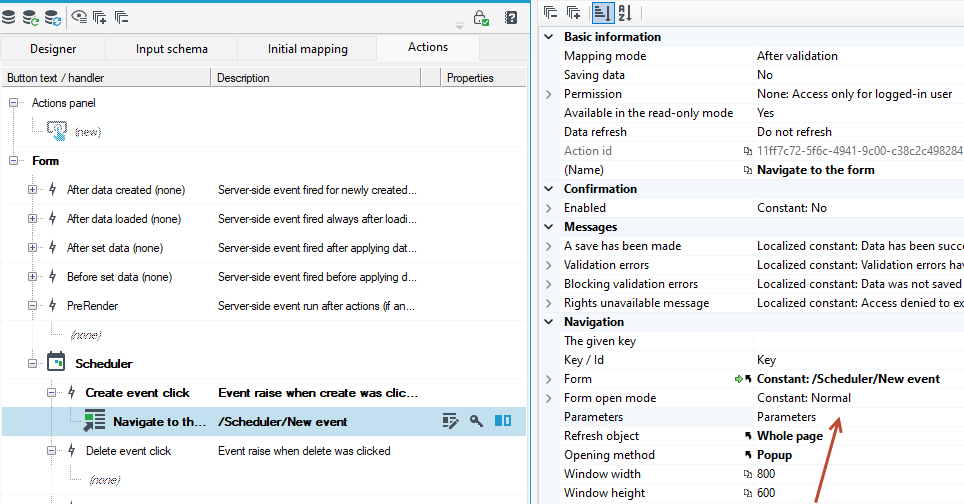Select the Actions tab
Image resolution: width=964 pixels, height=504 pixels.
428,47
